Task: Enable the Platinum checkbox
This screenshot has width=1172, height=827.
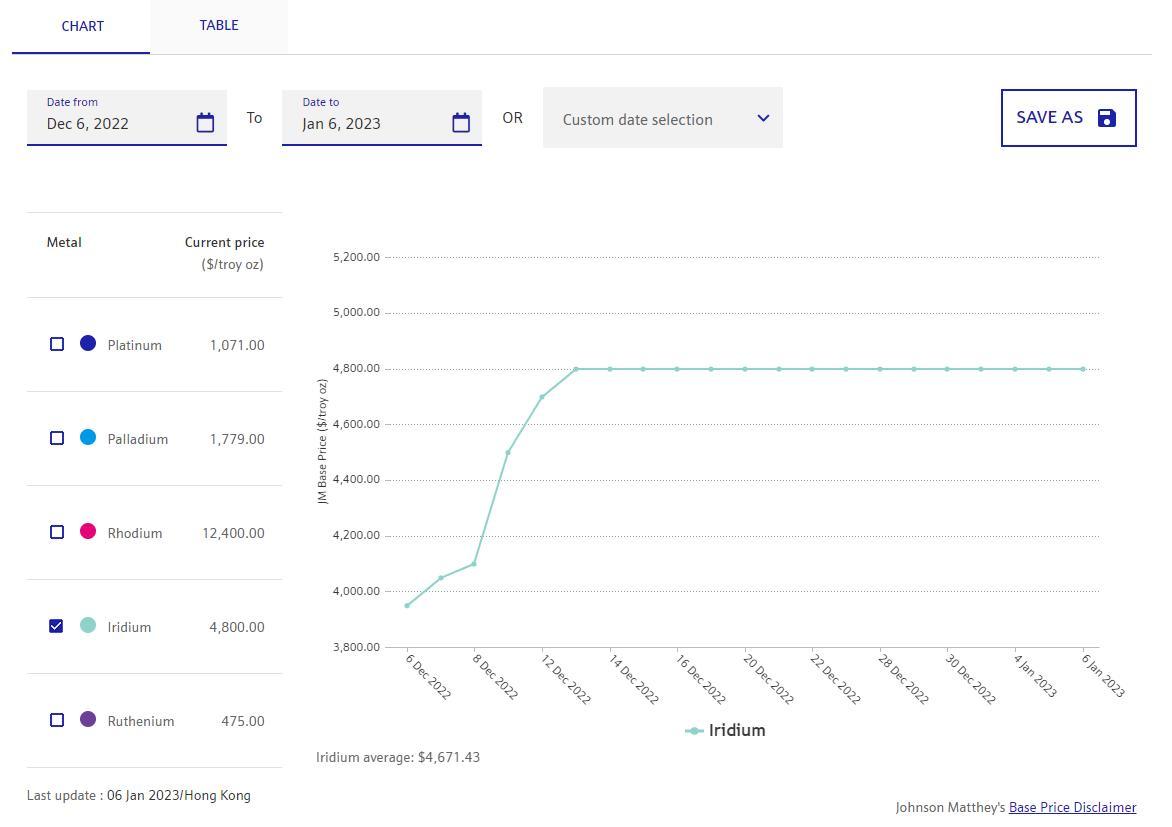Action: click(x=57, y=344)
